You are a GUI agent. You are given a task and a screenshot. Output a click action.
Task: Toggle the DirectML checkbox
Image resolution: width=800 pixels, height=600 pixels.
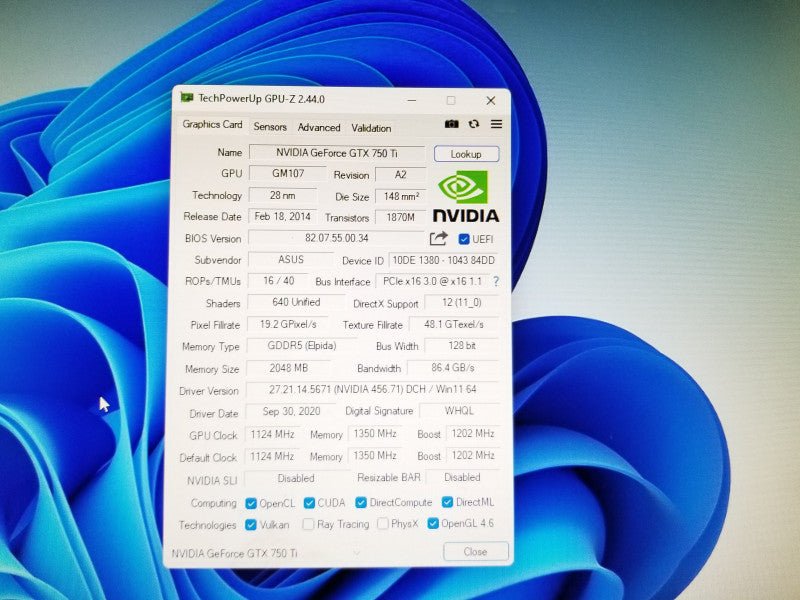point(447,502)
